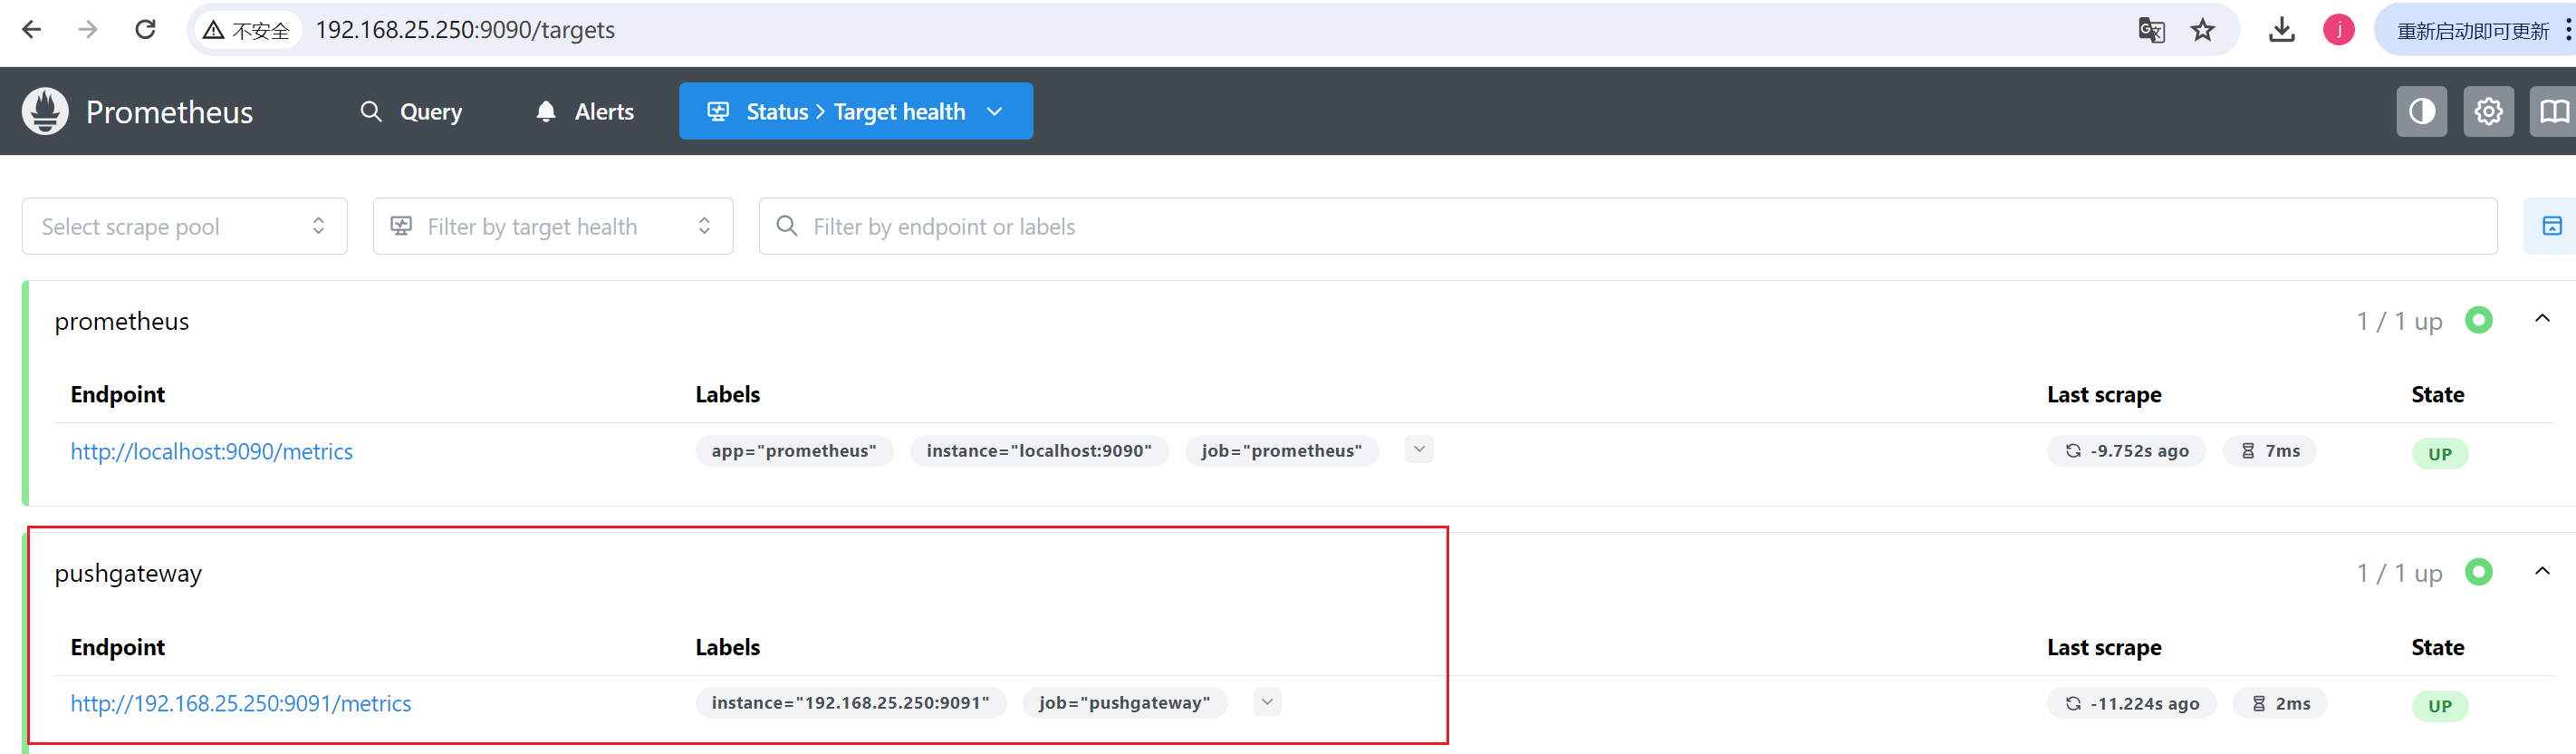This screenshot has width=2576, height=754.
Task: Click the job="prometheus" label badge
Action: 1282,451
